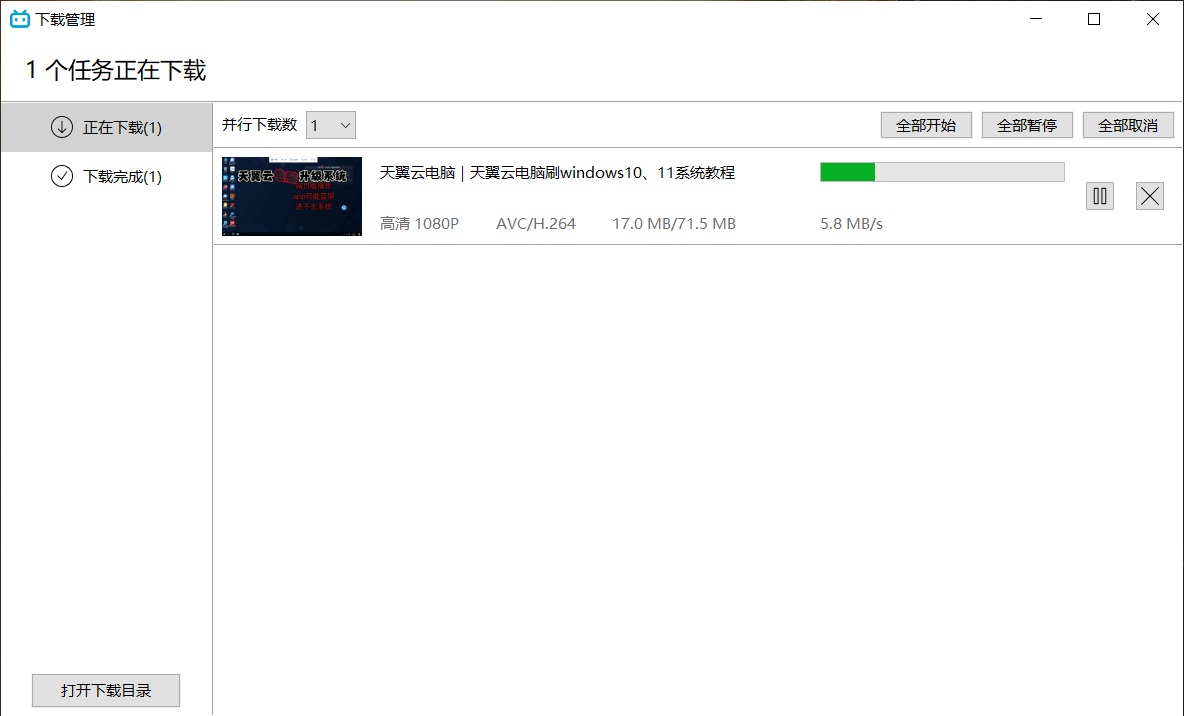The height and width of the screenshot is (716, 1184).
Task: Click the 高清 1080P quality label
Action: [419, 224]
